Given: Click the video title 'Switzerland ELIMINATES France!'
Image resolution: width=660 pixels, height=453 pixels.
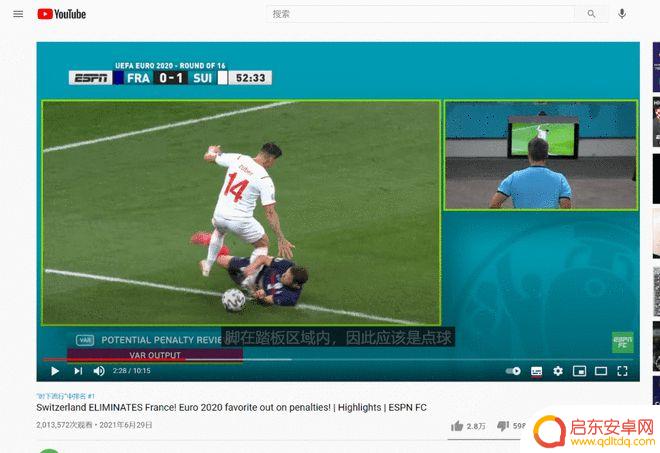Looking at the screenshot, I should (x=231, y=408).
